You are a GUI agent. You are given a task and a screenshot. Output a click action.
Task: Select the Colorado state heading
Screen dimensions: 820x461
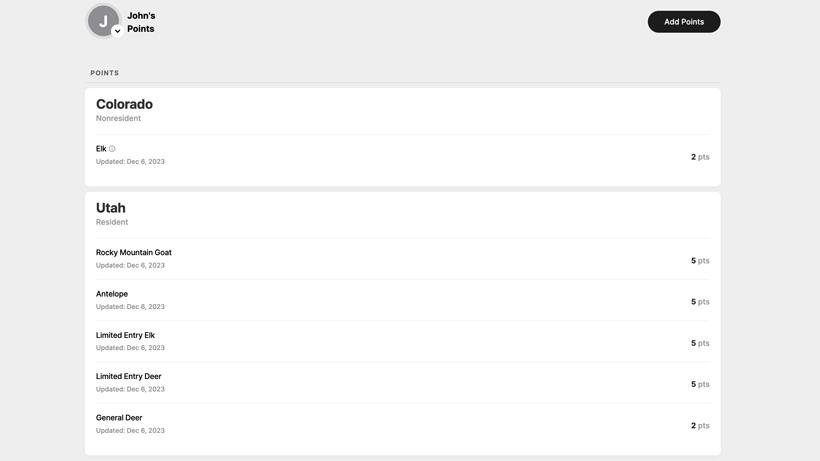(124, 104)
